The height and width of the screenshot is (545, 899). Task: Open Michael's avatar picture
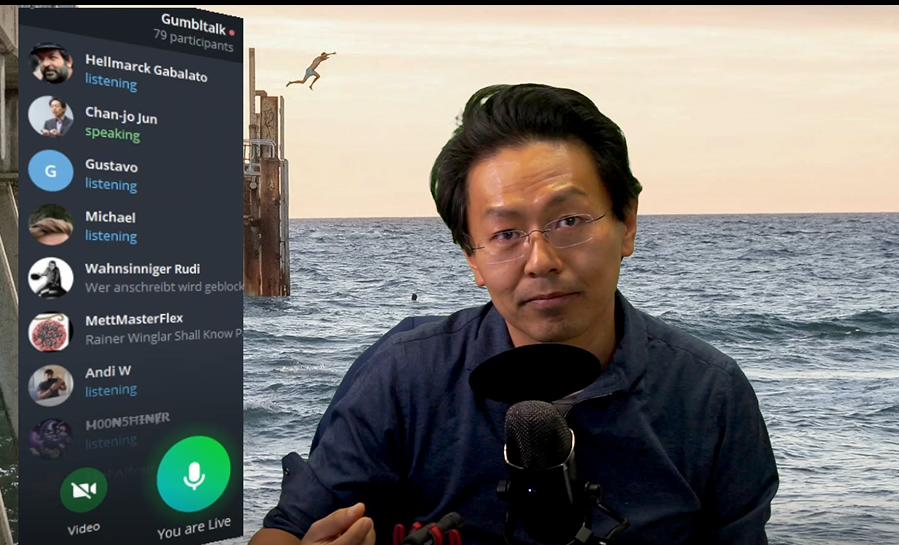point(50,224)
